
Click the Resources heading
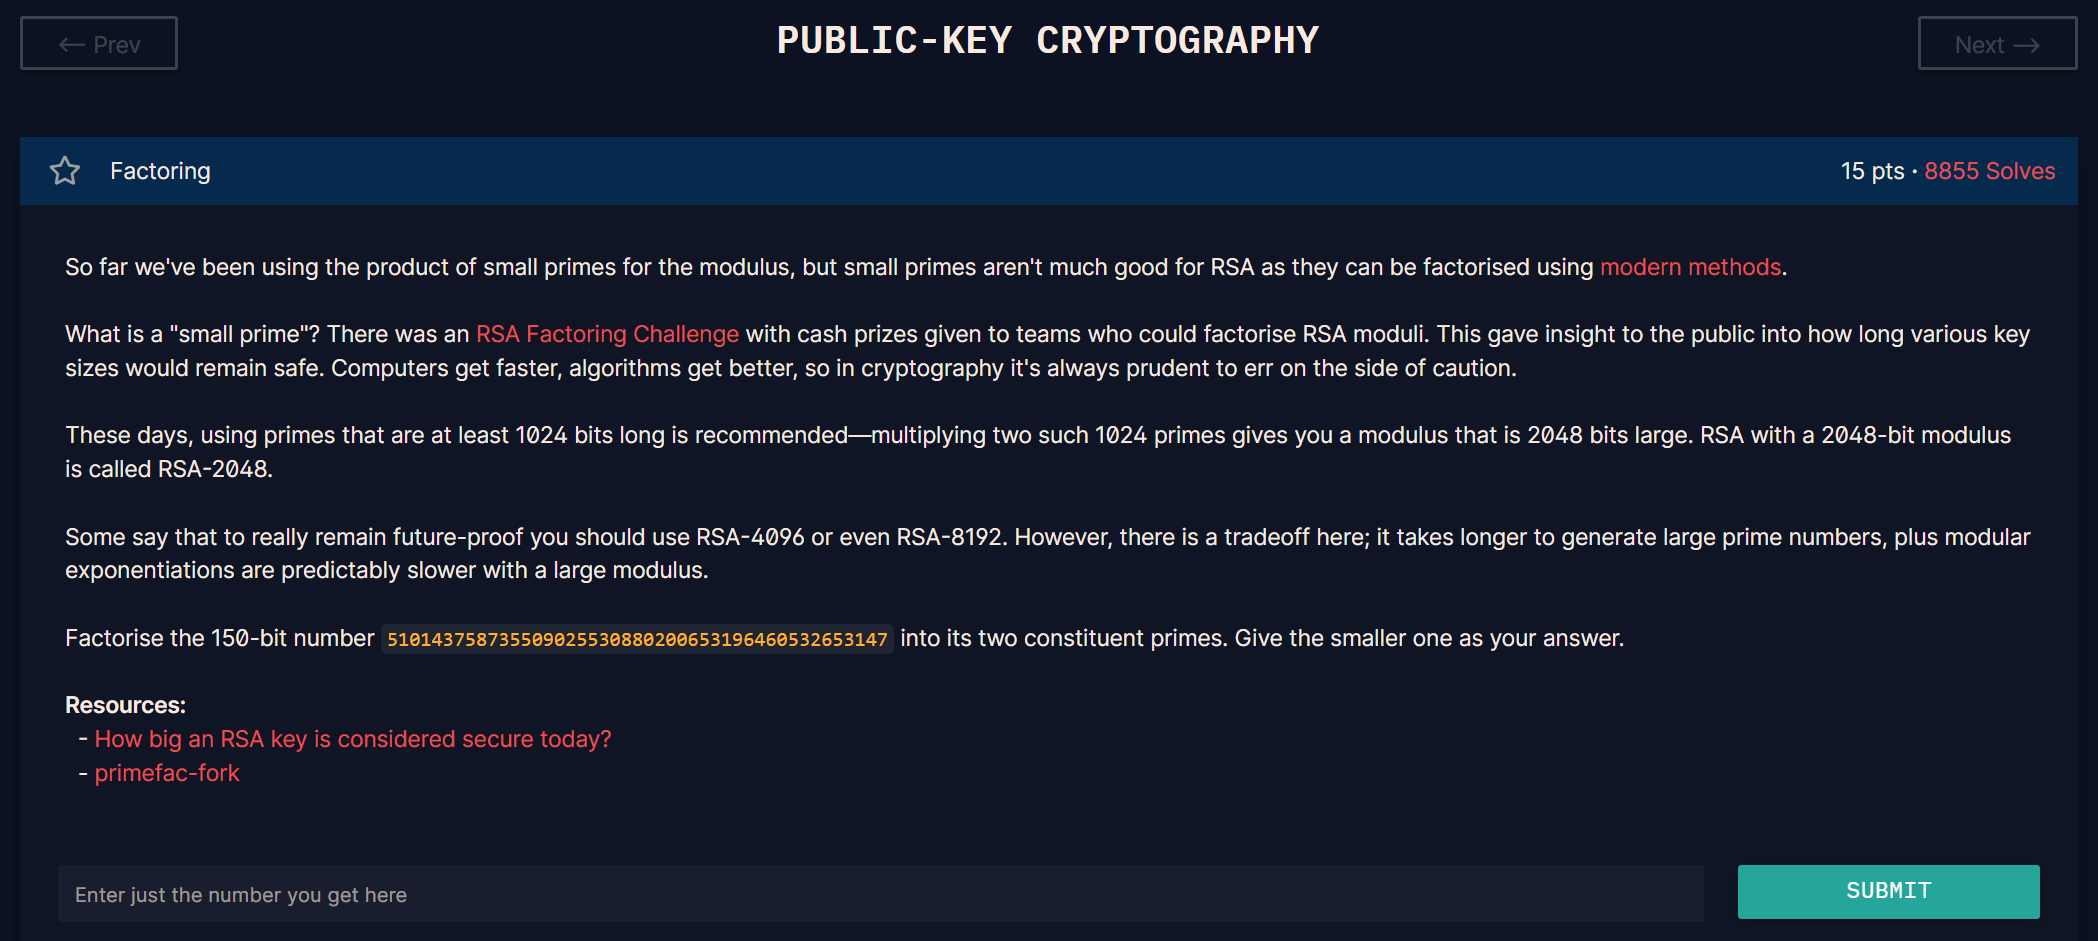125,705
